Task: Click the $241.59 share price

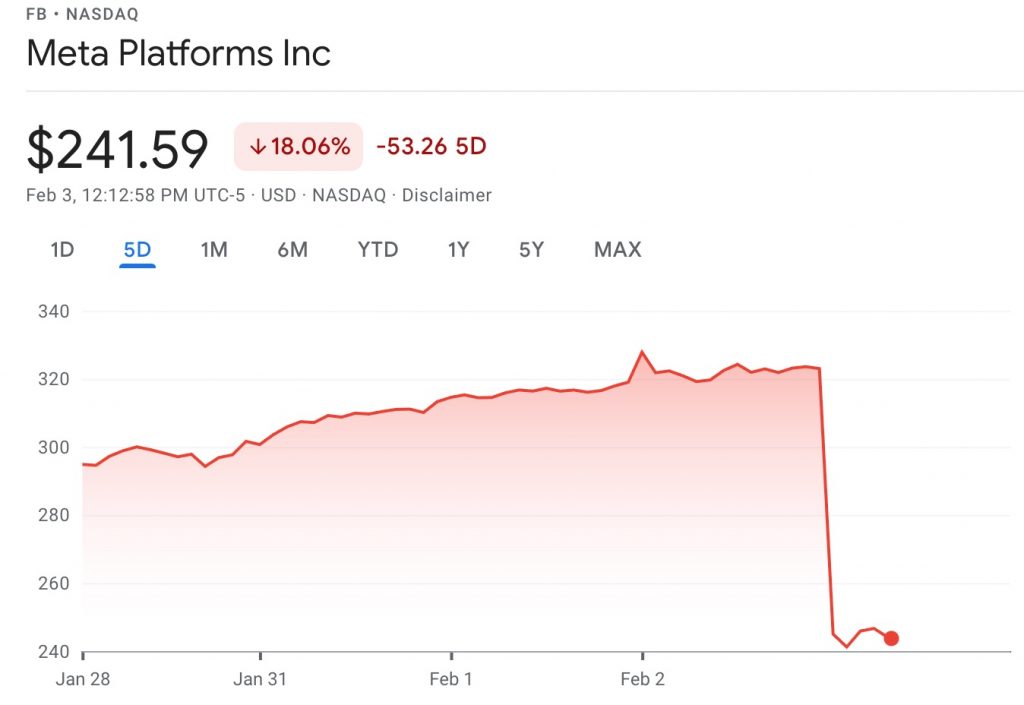Action: point(117,149)
